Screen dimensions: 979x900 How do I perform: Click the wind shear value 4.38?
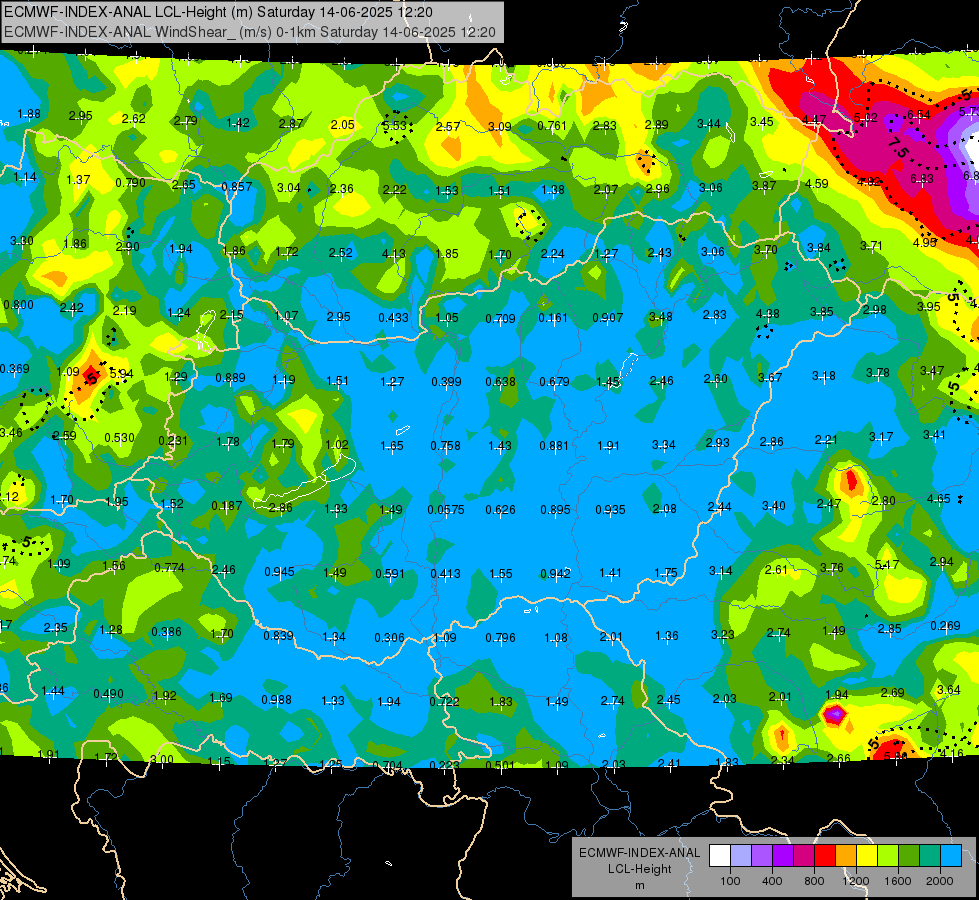(x=767, y=314)
